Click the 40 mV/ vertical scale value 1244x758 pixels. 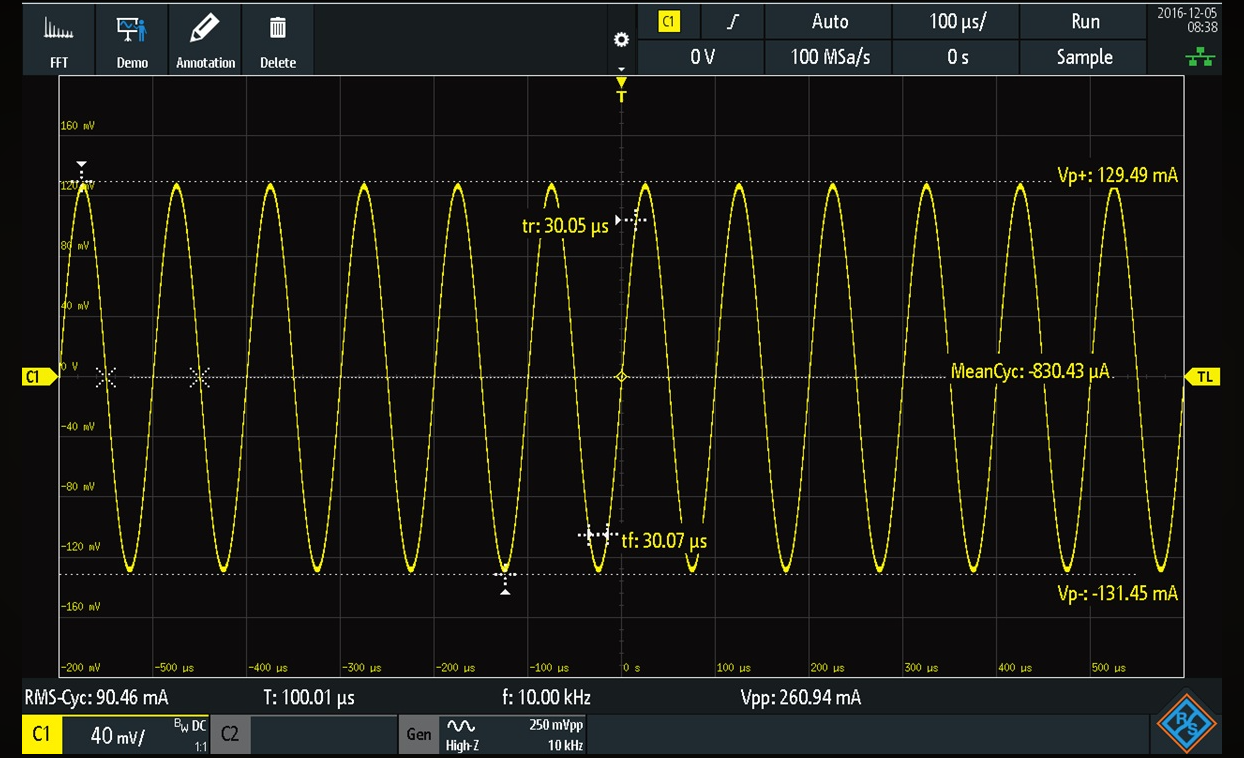pyautogui.click(x=117, y=736)
